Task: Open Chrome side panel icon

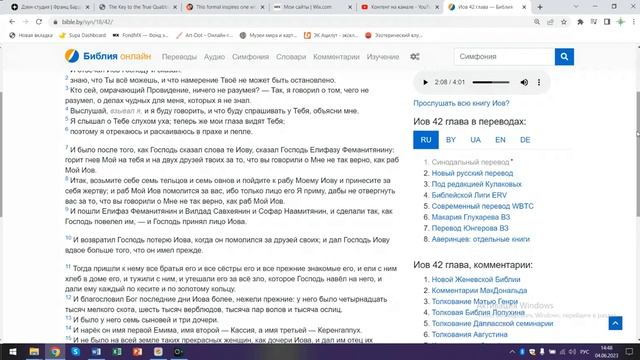Action: (x=607, y=22)
